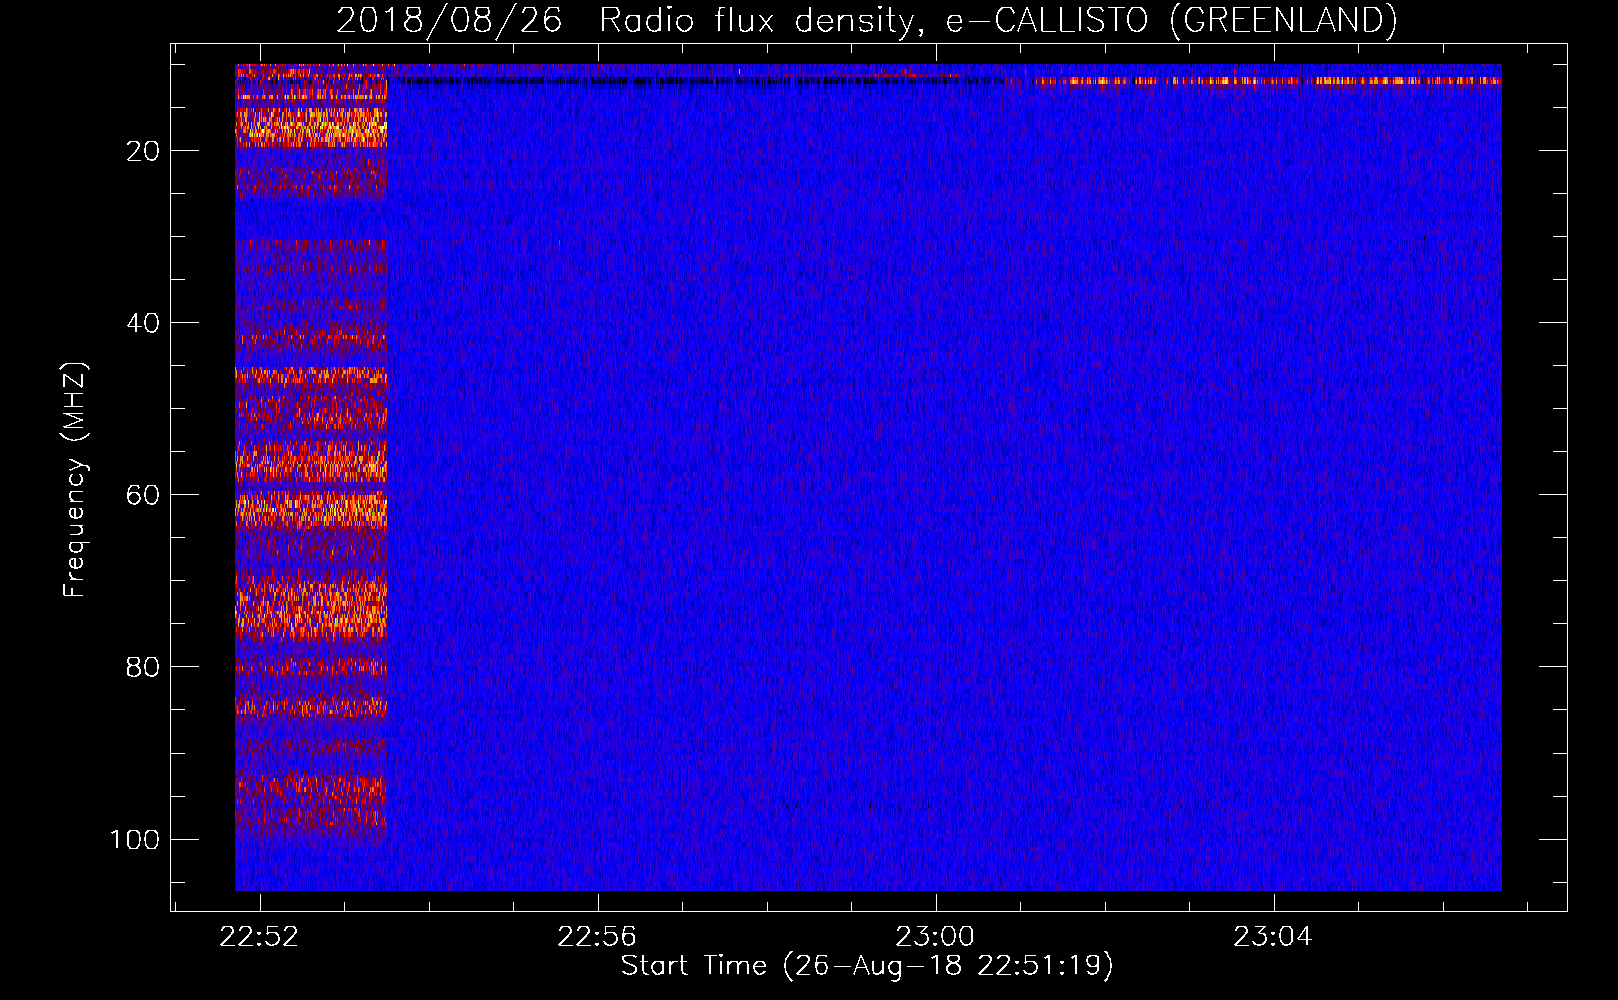Image resolution: width=1618 pixels, height=1000 pixels.
Task: Click the 80 frequency tick label
Action: 143,667
